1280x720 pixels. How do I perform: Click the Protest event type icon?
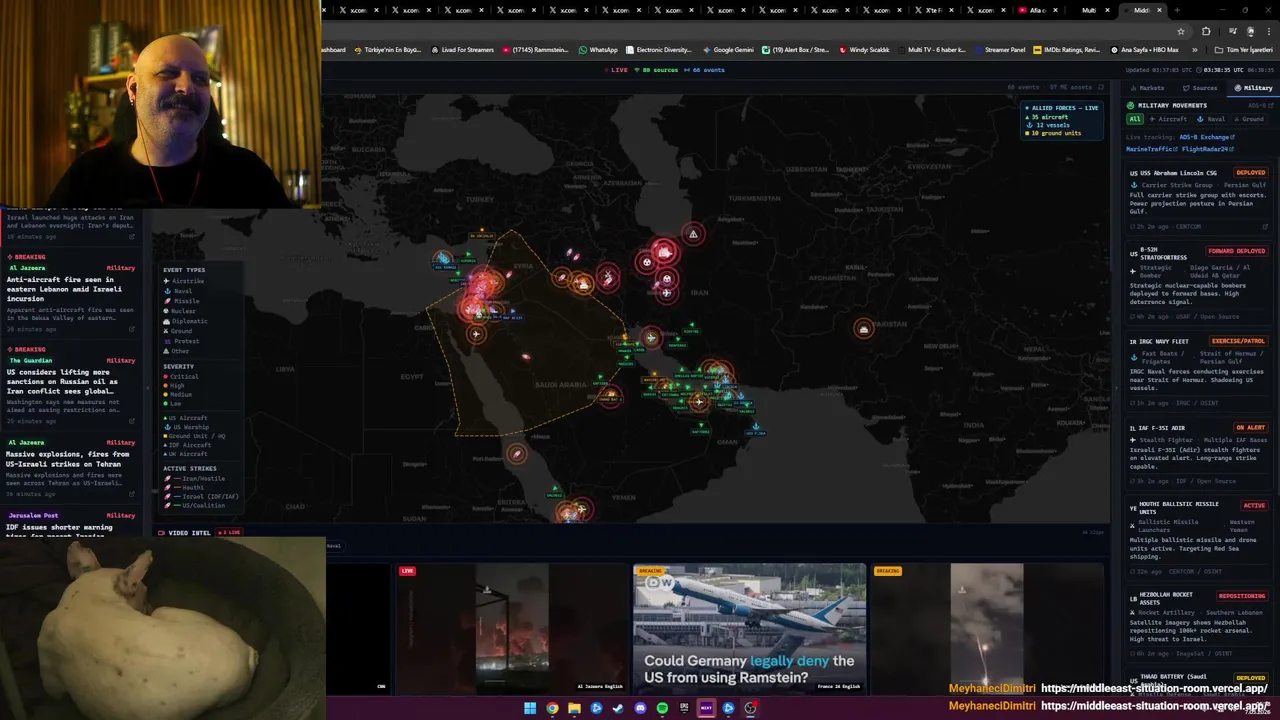(x=167, y=341)
